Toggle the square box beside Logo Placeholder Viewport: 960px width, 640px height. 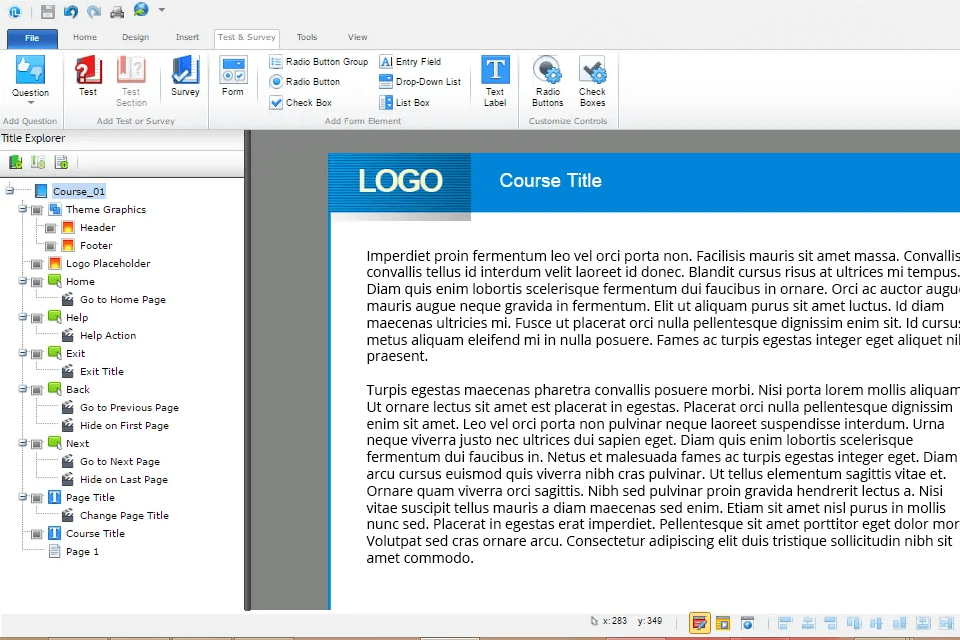coord(37,264)
